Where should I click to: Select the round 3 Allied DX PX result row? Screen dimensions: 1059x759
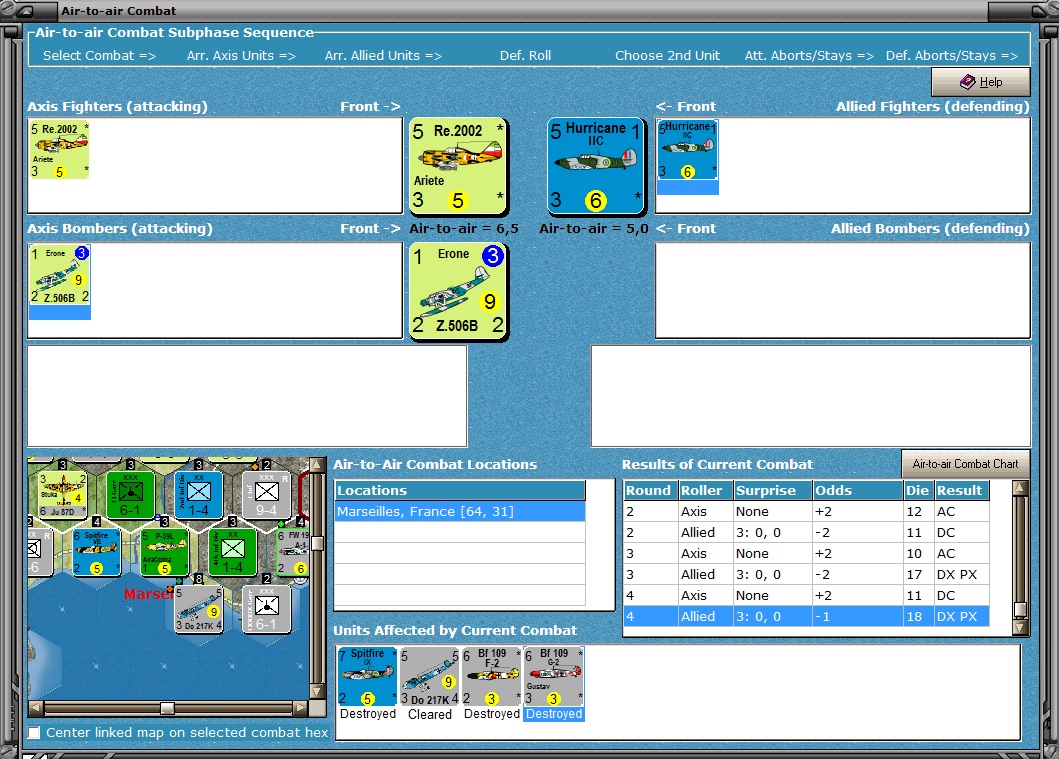(806, 574)
